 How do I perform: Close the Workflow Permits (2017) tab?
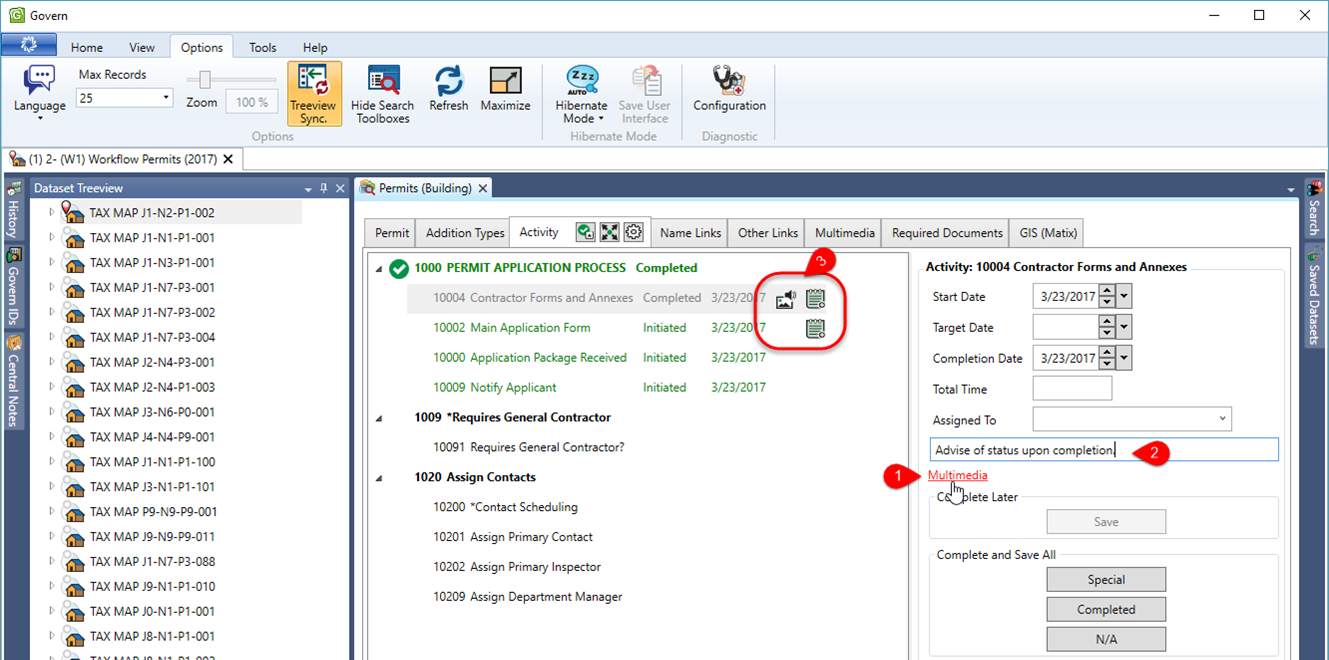(228, 159)
